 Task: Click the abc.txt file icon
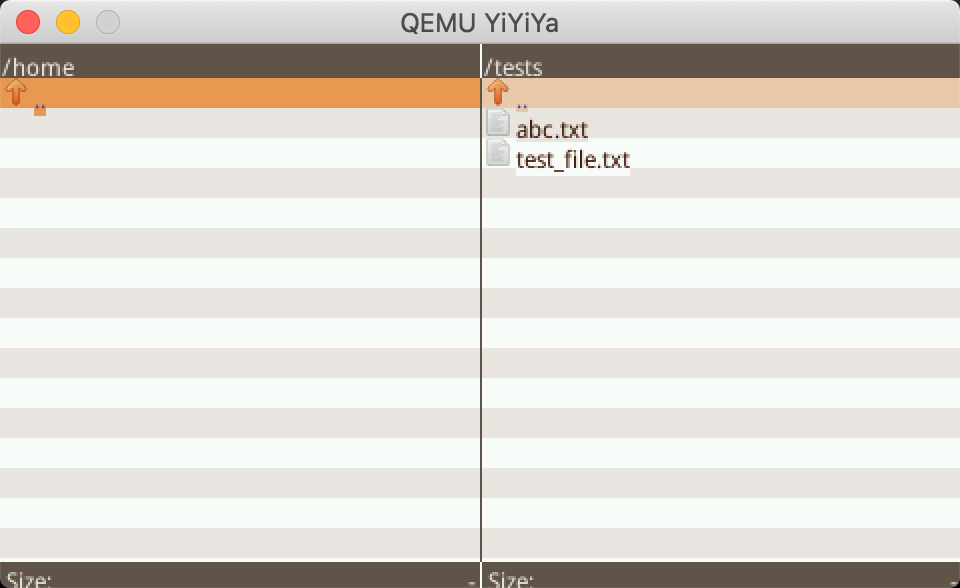pos(498,123)
